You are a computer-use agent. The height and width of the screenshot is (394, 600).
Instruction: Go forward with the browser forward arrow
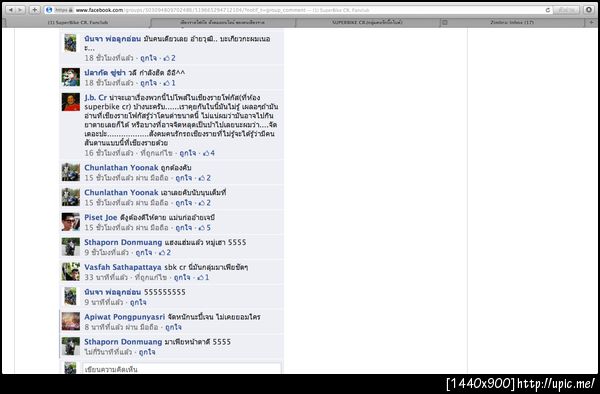[x=20, y=10]
